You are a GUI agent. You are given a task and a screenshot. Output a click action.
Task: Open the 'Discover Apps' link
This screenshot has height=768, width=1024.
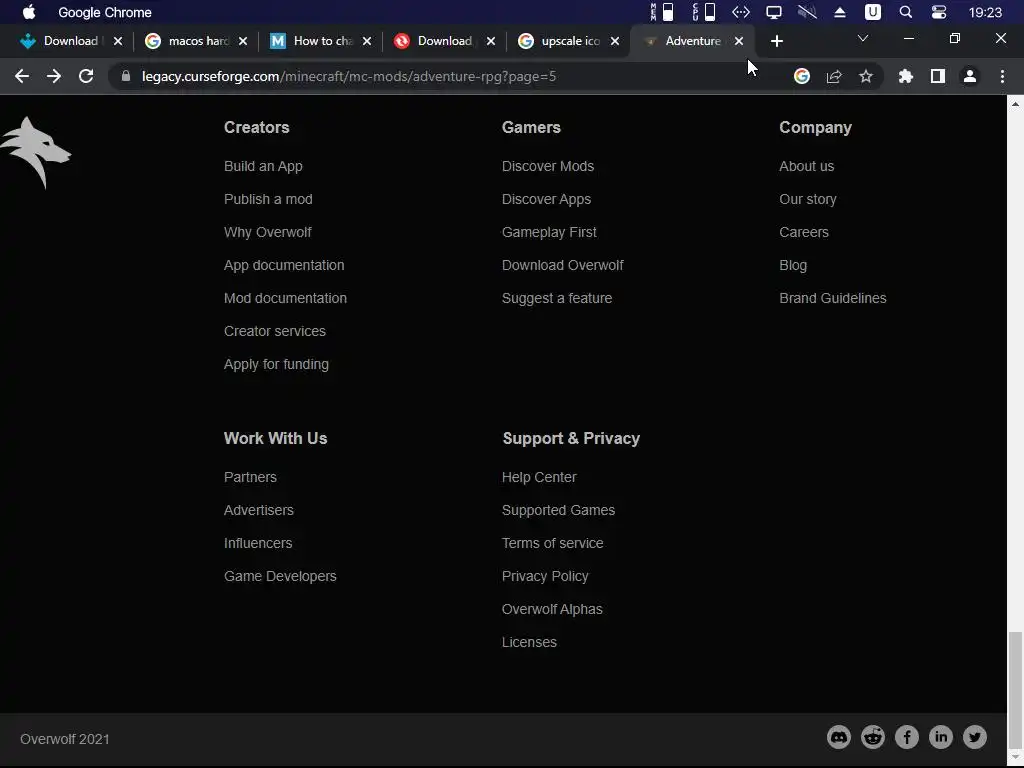point(546,199)
